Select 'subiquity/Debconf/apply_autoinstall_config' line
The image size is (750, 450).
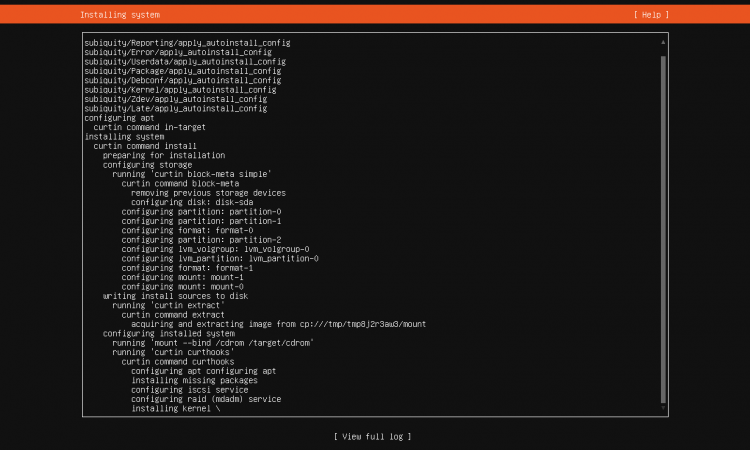click(x=183, y=80)
